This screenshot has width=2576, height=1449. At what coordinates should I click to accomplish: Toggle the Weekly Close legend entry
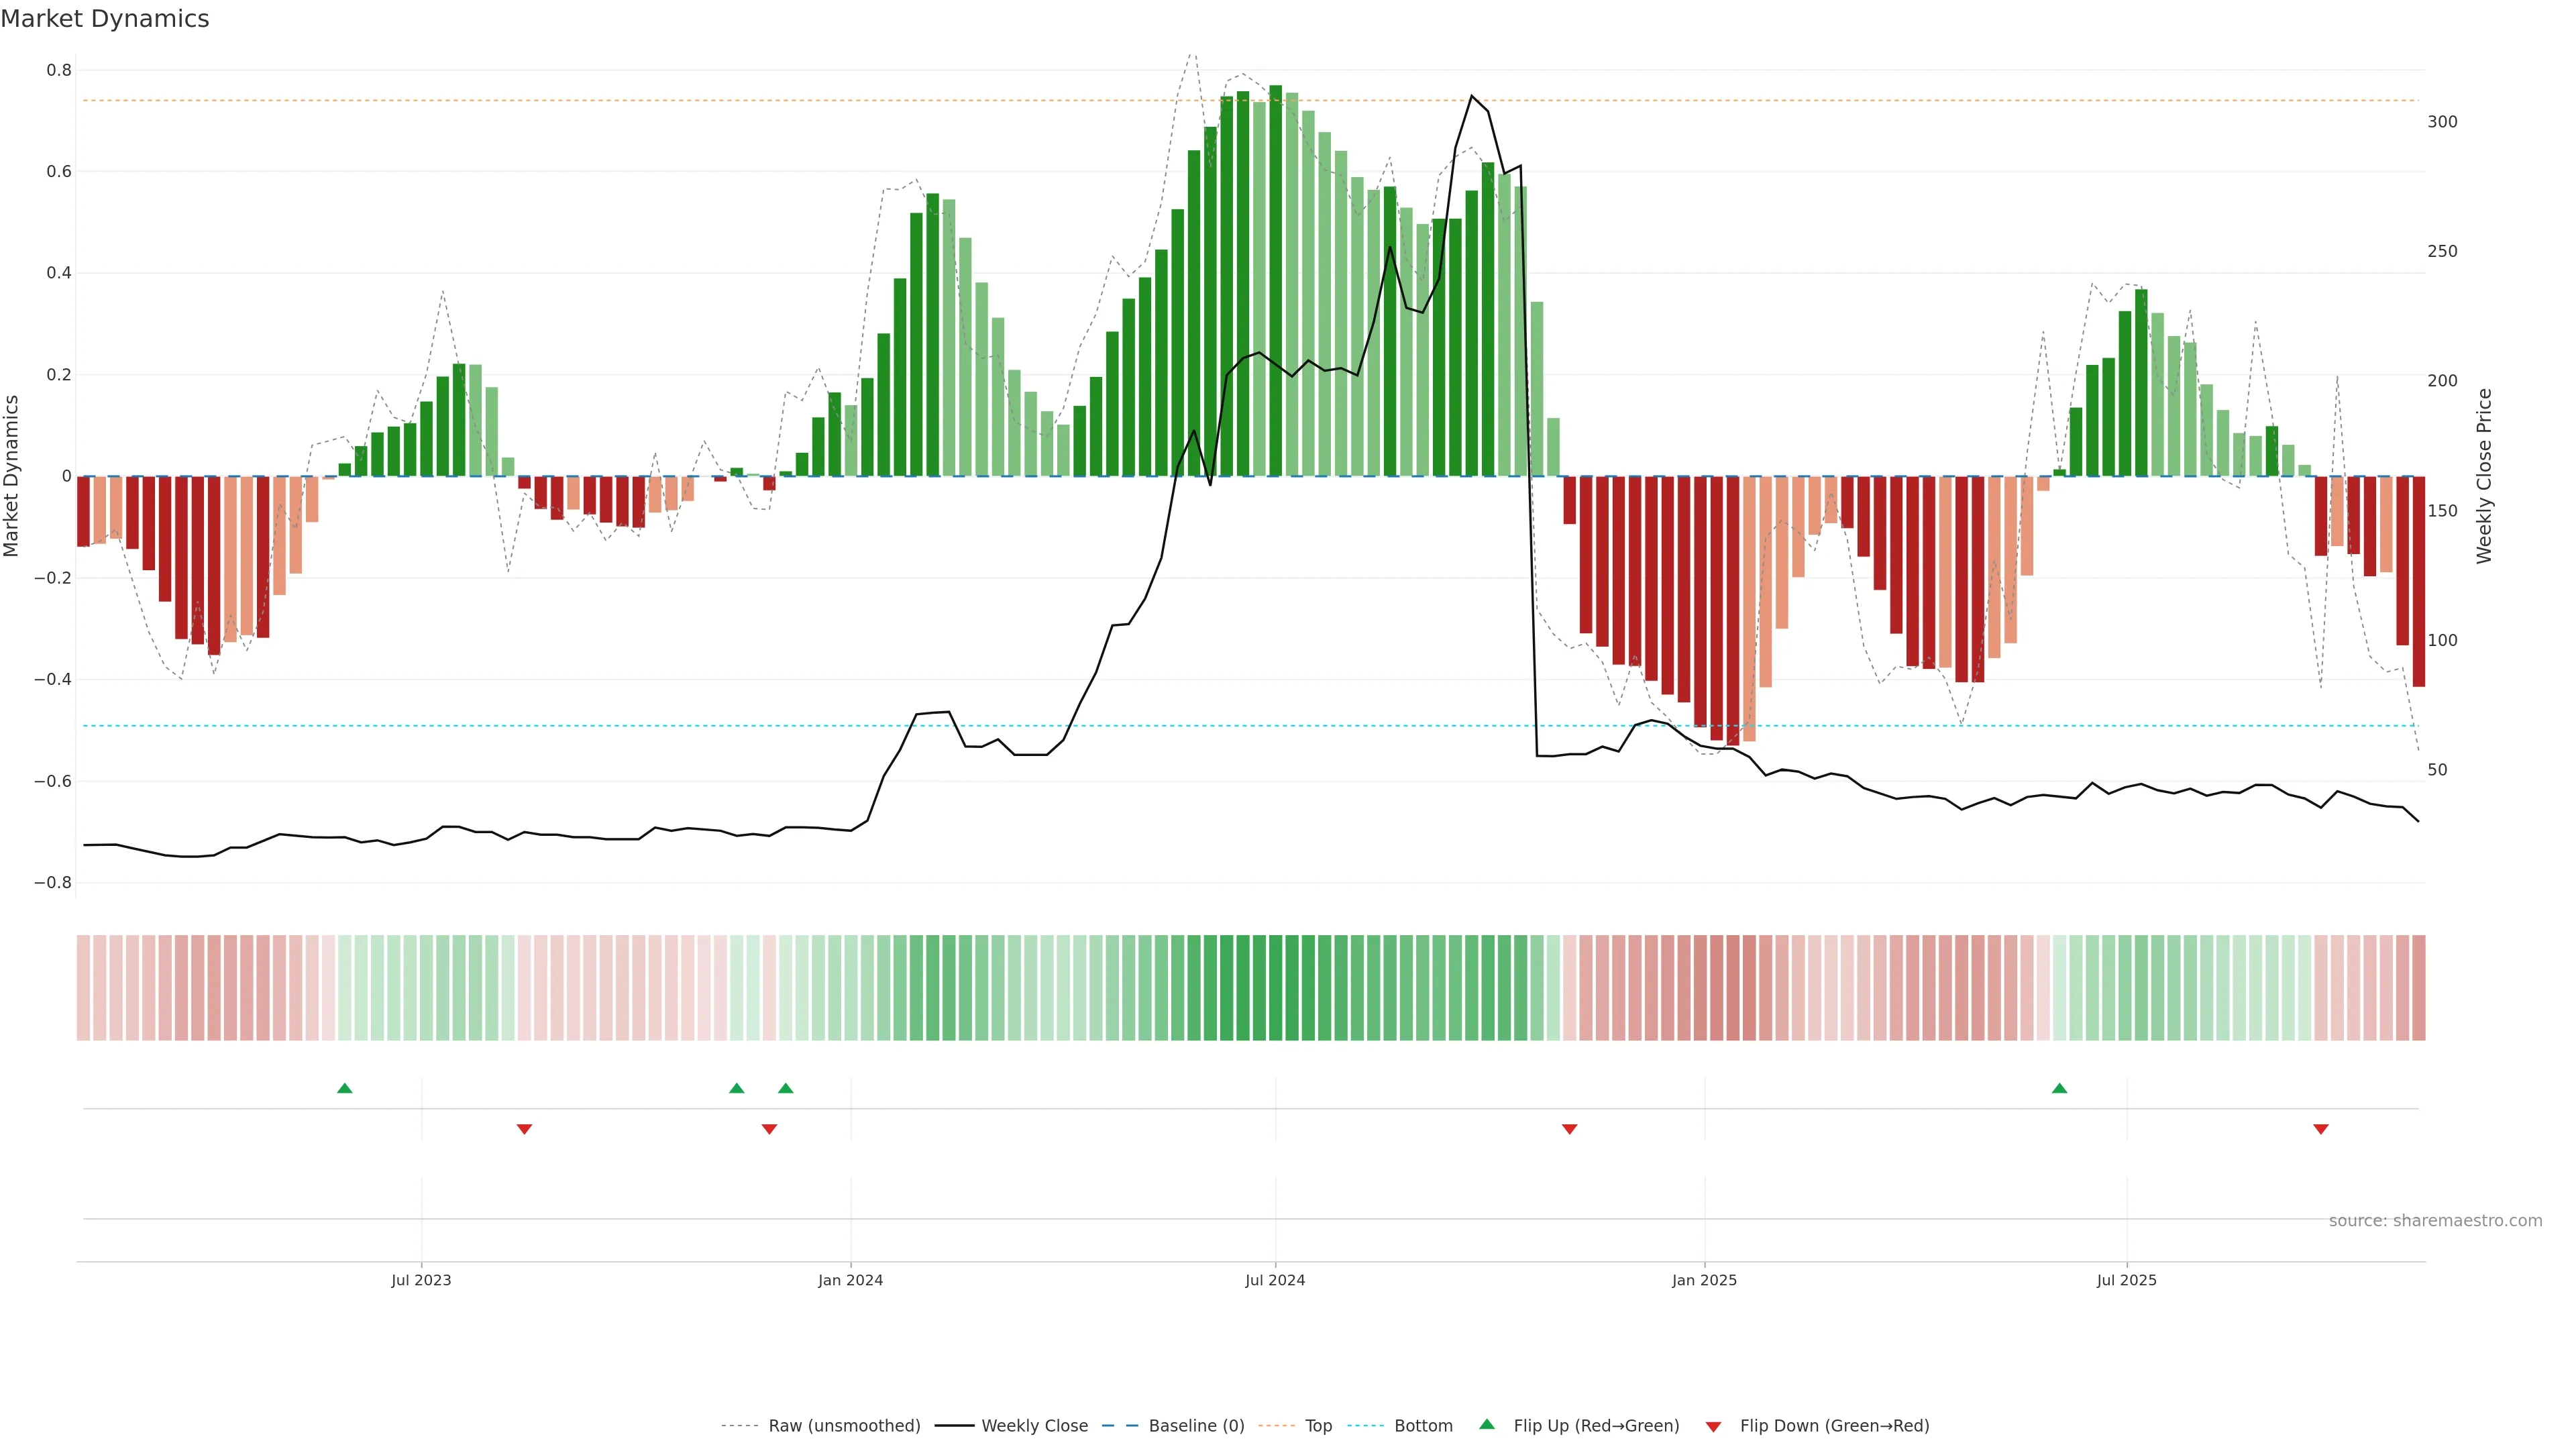[x=1034, y=1426]
